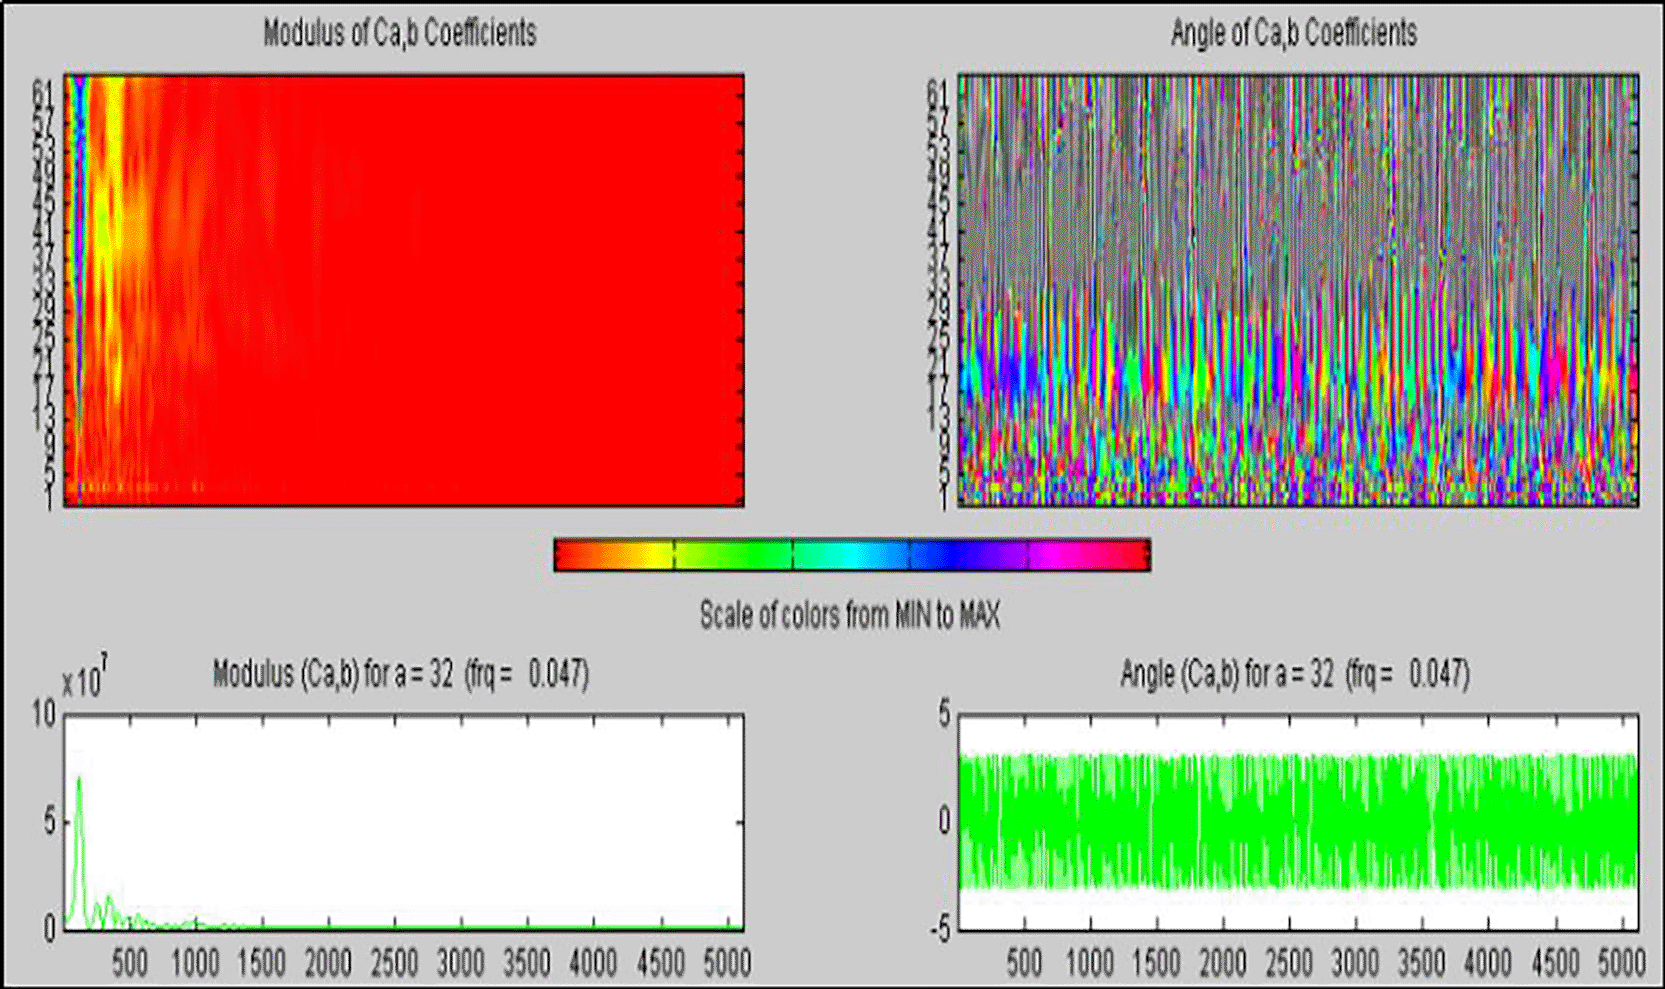Screen dimensions: 1665x989
Task: Click the 'Angle (Ca,b) for a = 32' title
Action: click(1294, 675)
